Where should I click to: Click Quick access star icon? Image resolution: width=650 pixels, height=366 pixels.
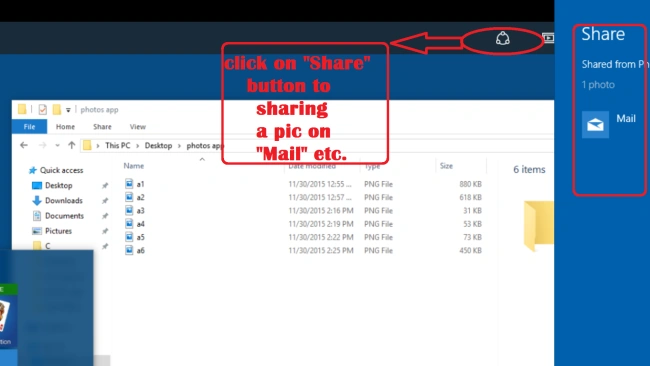[32, 170]
